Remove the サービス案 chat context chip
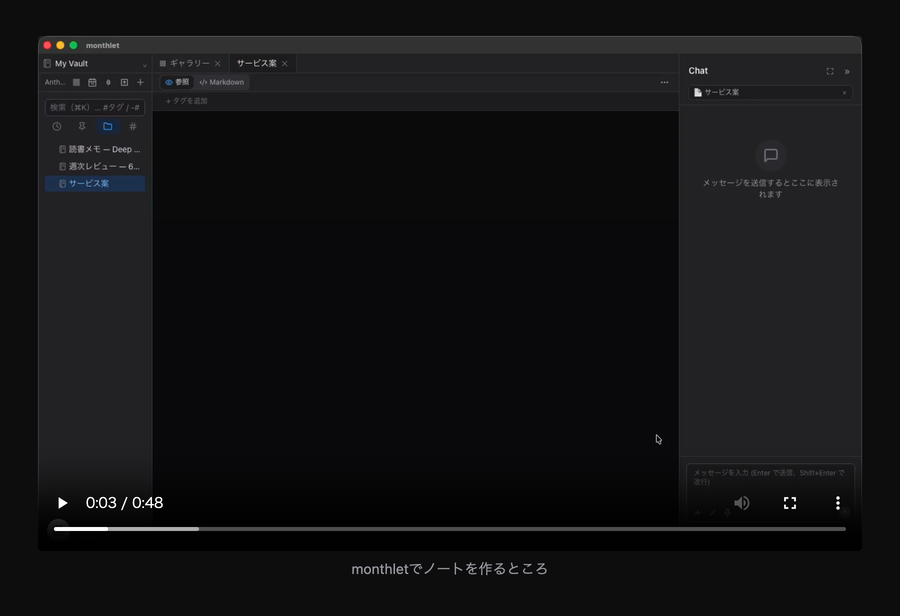Viewport: 900px width, 616px height. [x=844, y=92]
